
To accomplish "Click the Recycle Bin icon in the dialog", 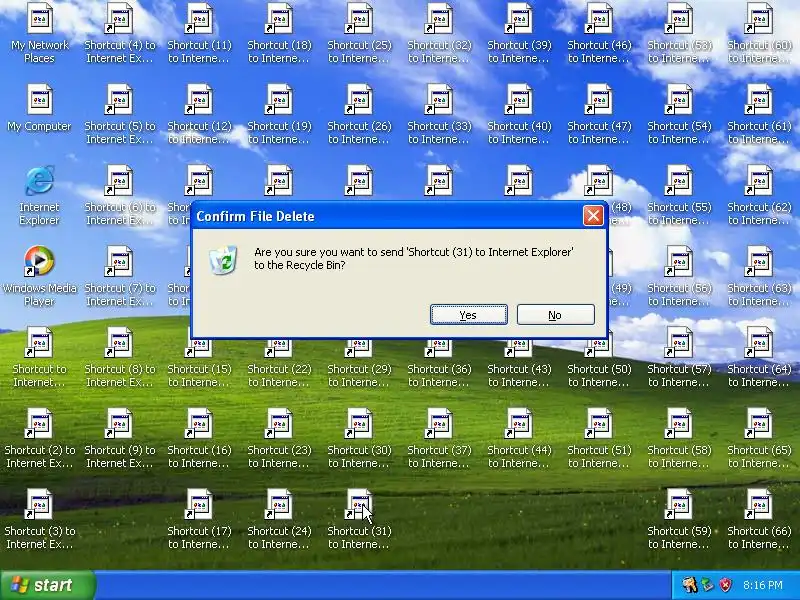I will (223, 259).
